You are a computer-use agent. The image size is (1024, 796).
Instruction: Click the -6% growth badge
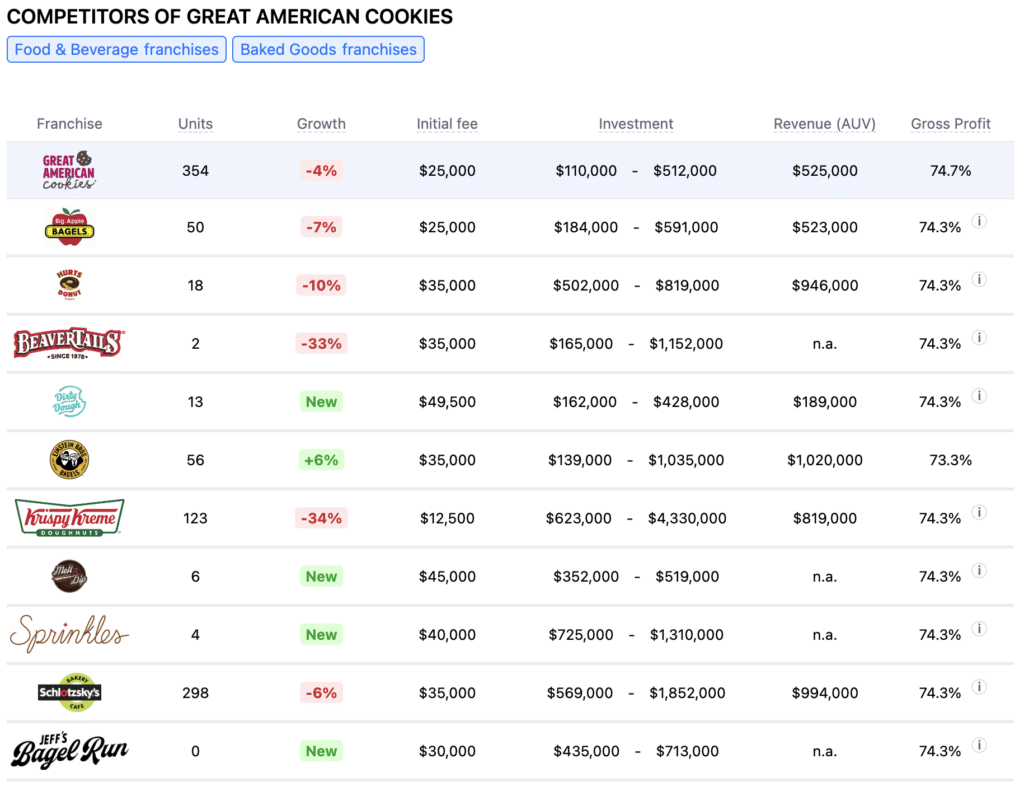321,692
